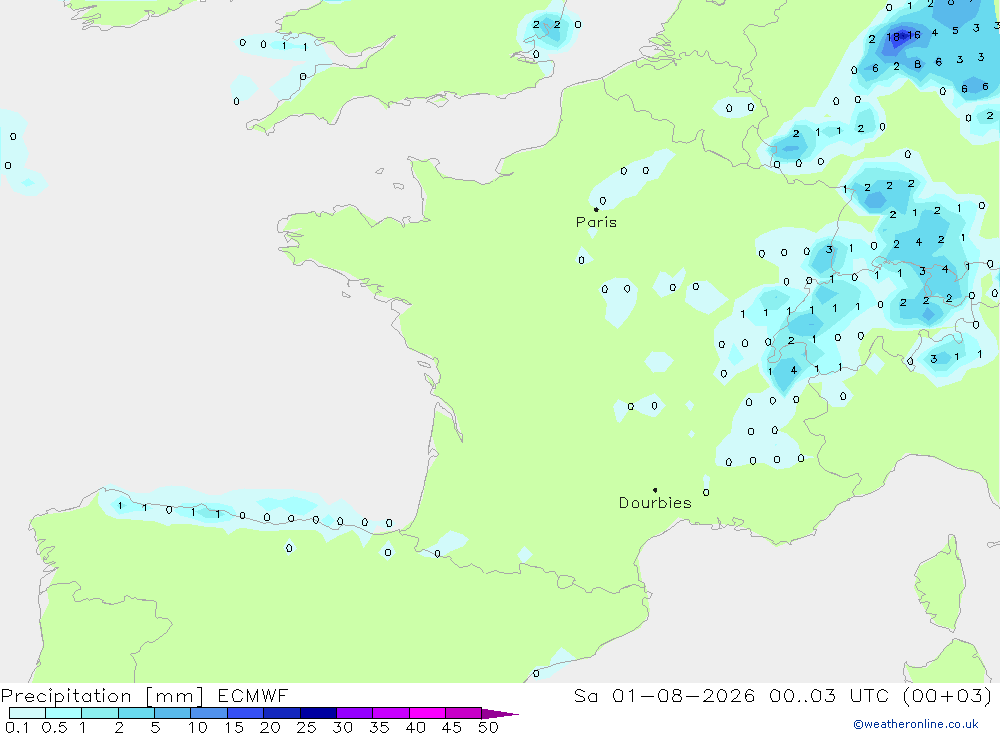1000x733 pixels.
Task: Click the Paris city label
Action: pyautogui.click(x=596, y=222)
